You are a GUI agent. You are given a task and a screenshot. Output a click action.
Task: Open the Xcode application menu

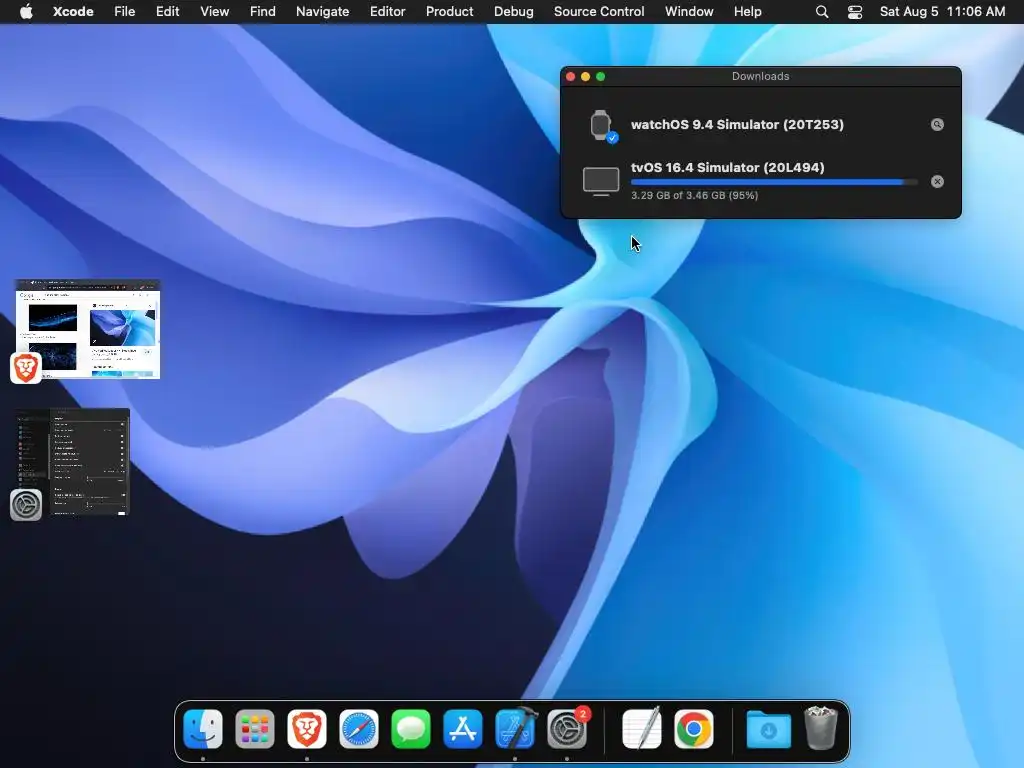pos(73,12)
